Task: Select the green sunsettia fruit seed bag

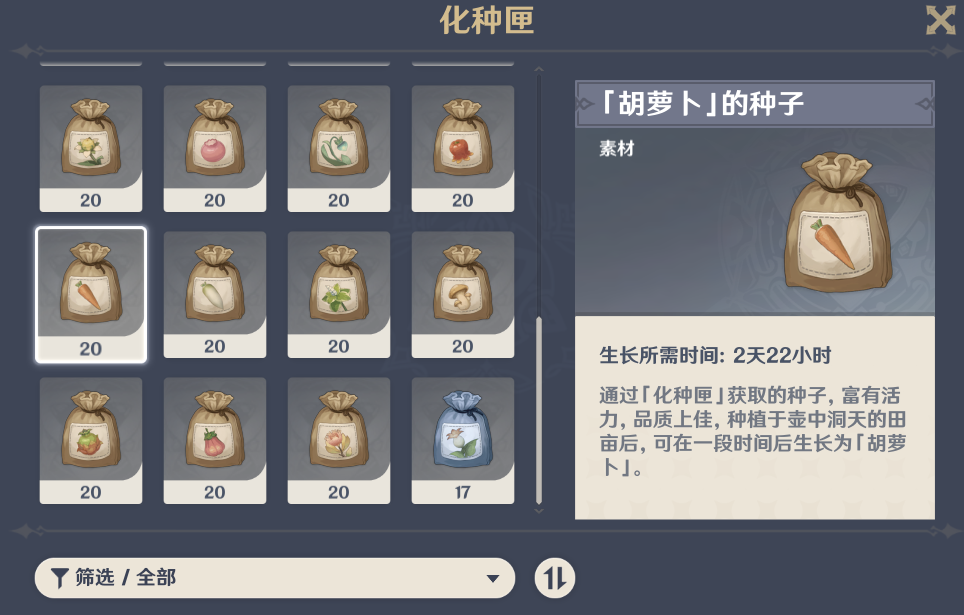Action: click(91, 440)
